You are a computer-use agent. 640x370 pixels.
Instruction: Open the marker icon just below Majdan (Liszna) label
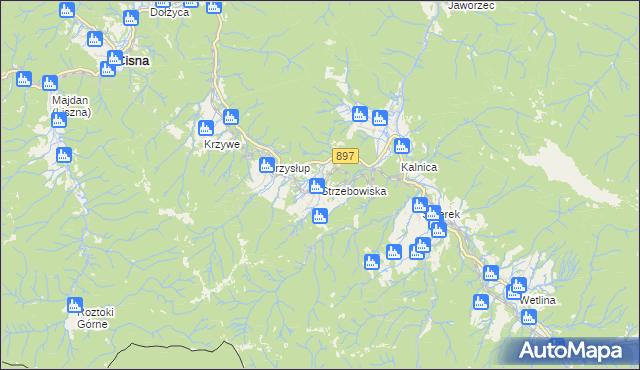59,120
